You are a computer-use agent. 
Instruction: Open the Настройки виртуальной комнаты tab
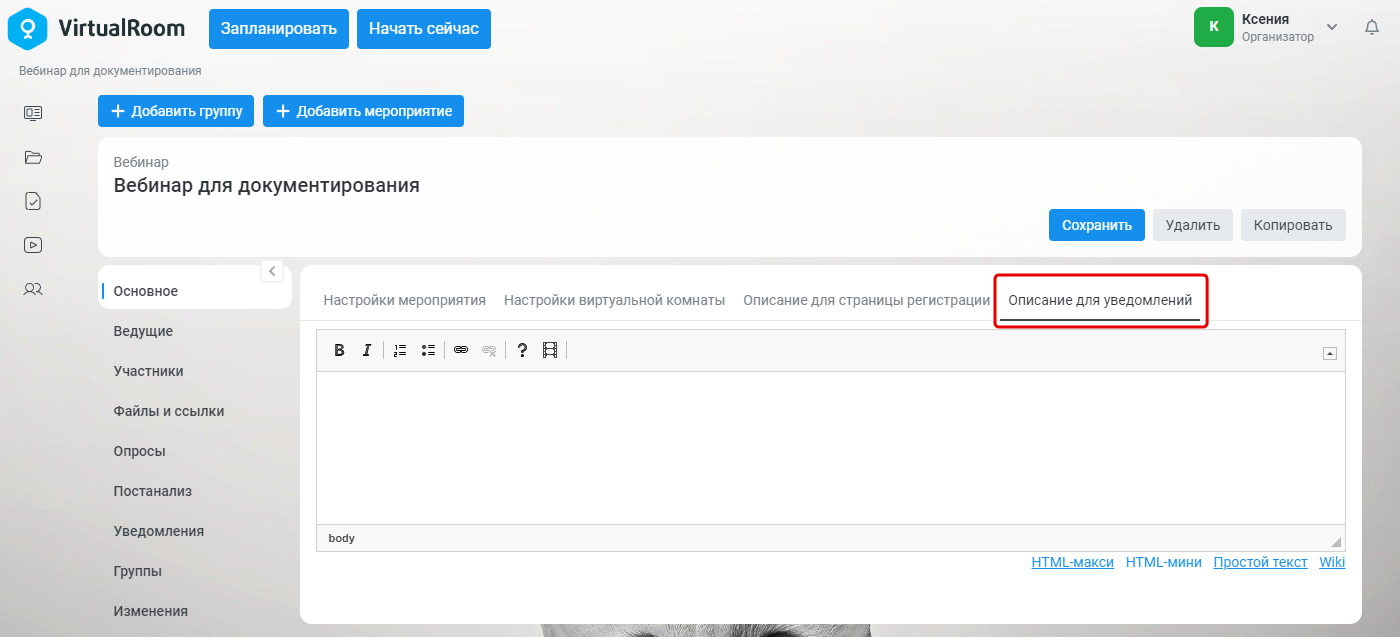point(615,300)
